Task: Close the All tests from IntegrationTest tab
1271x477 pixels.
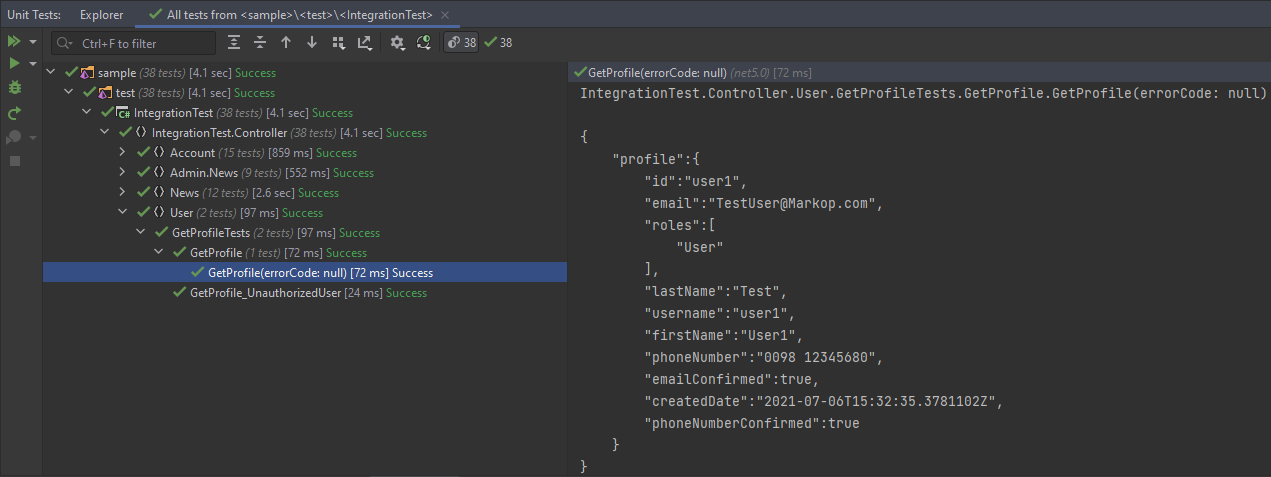Action: coord(444,15)
